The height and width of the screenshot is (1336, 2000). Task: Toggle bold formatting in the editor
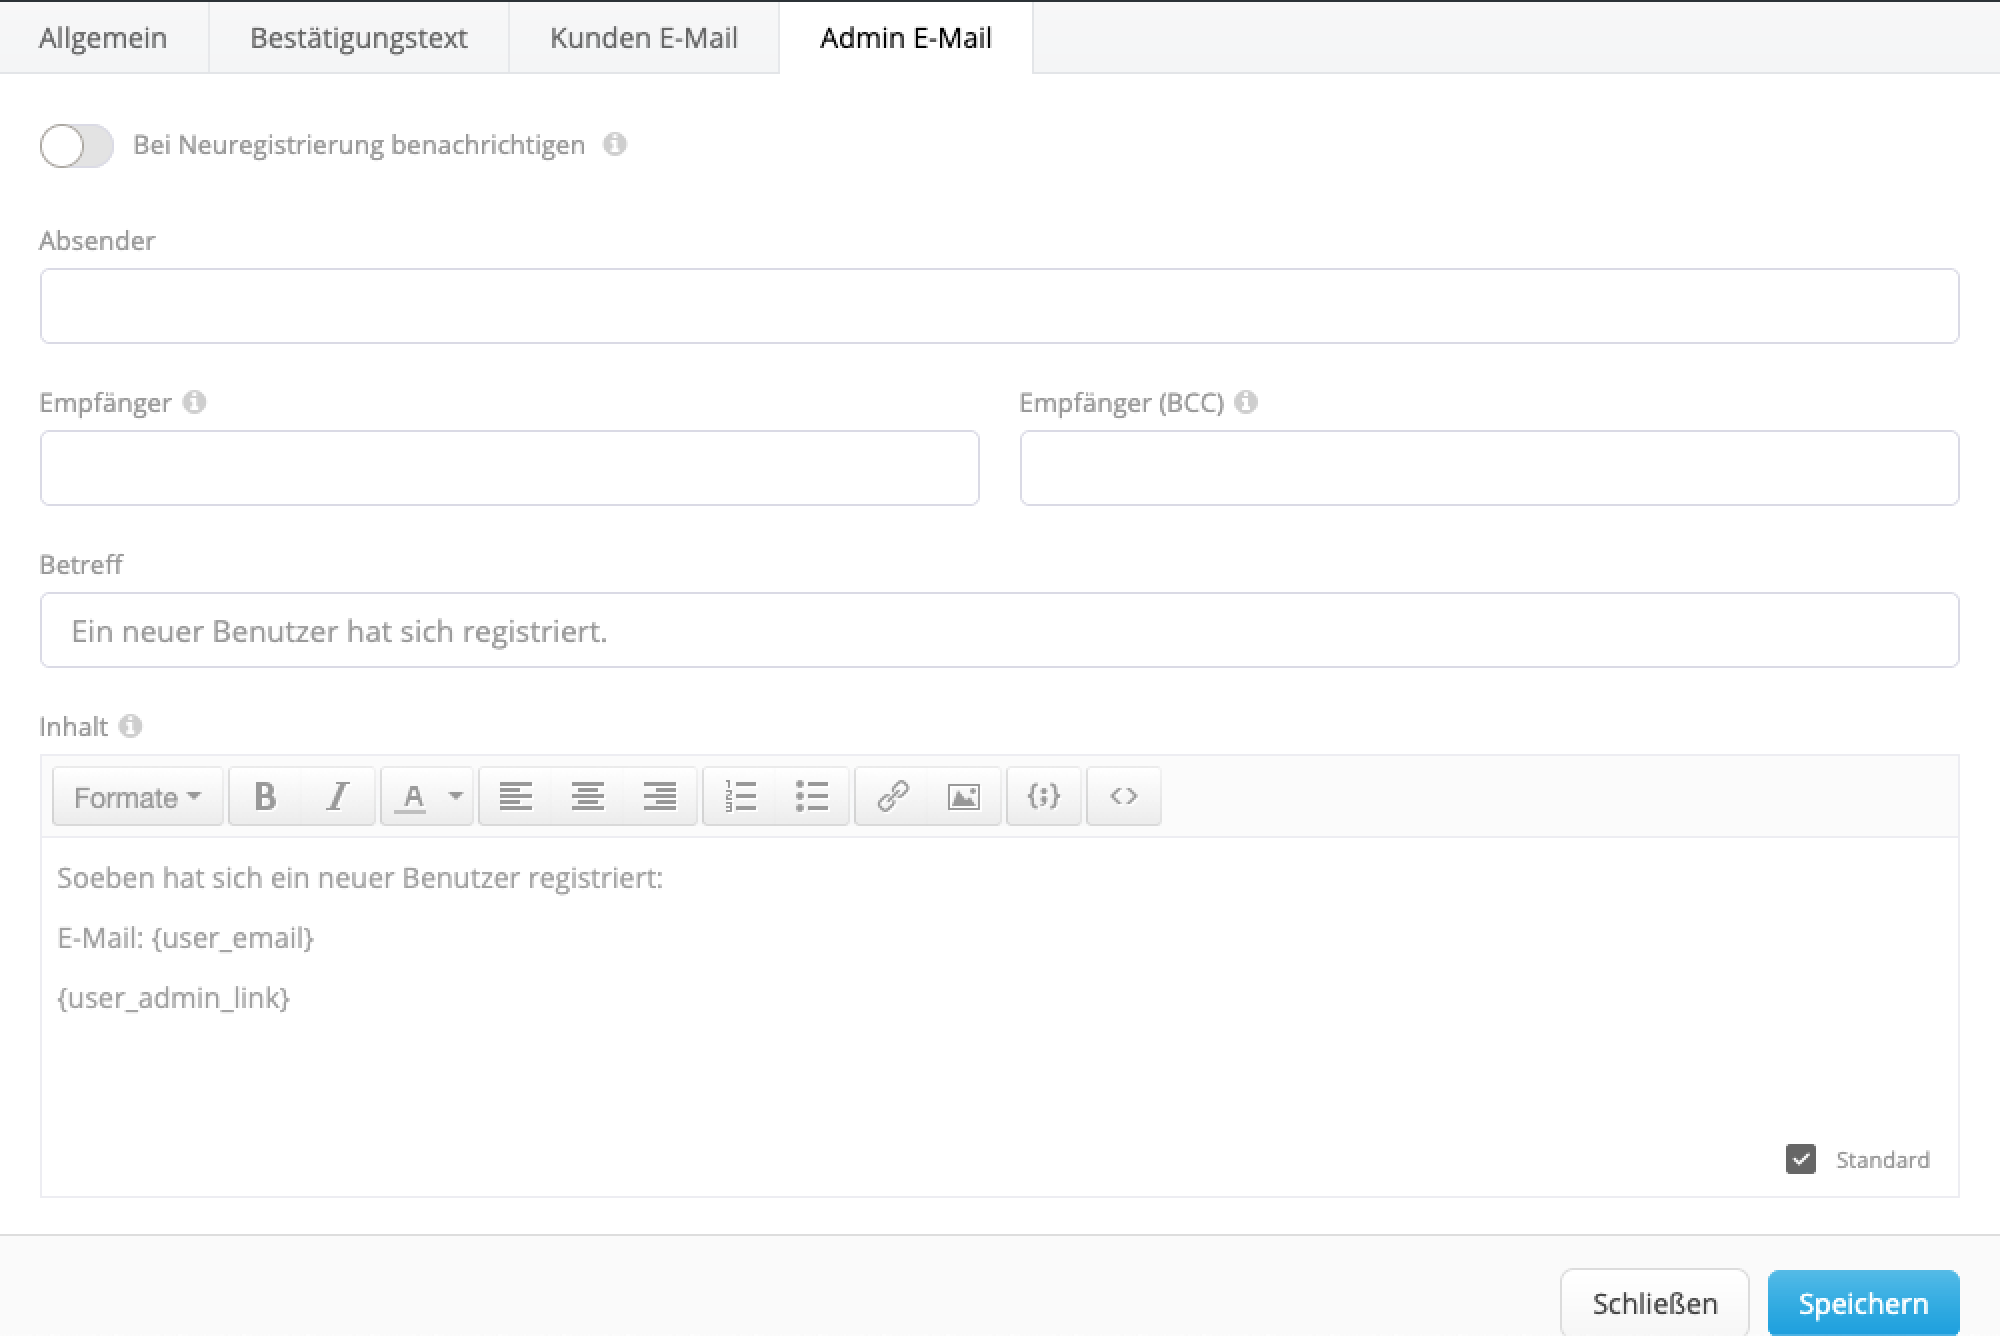tap(264, 797)
